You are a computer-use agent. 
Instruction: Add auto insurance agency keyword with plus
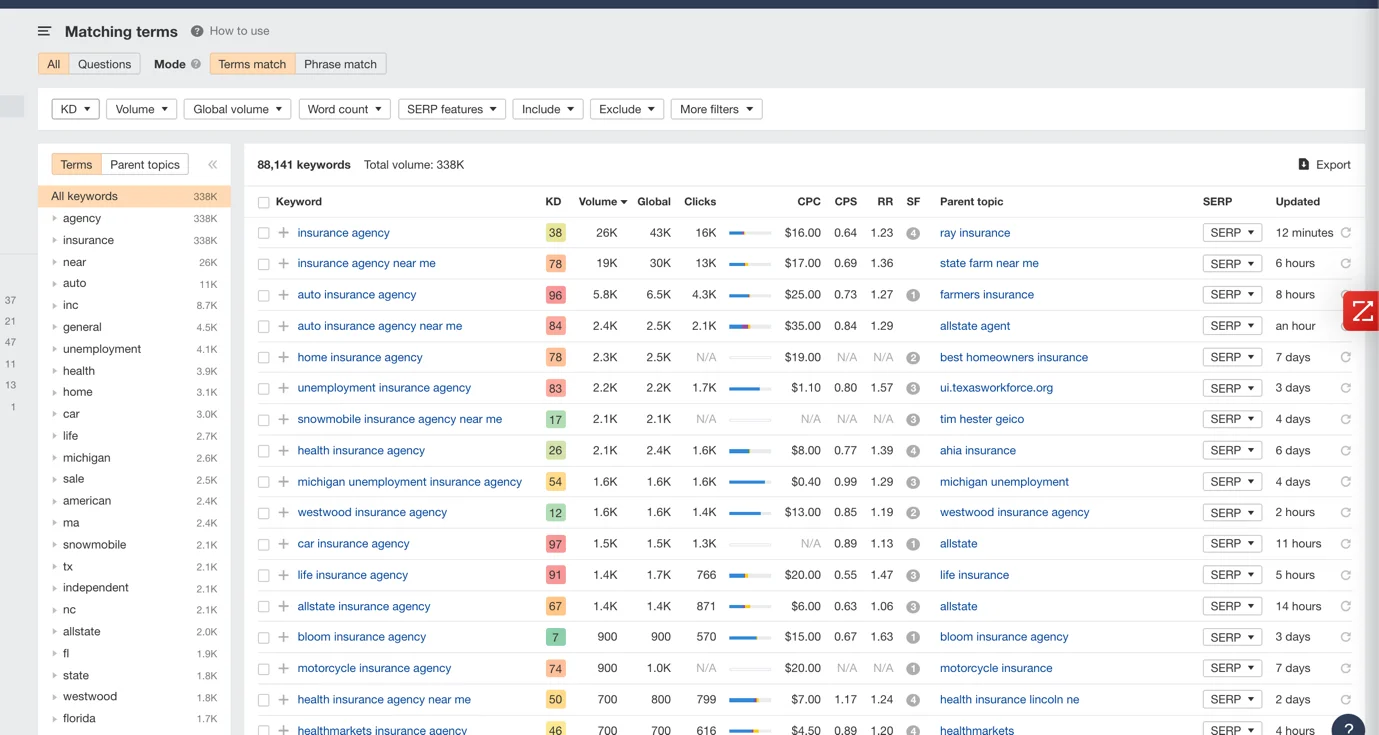(x=284, y=294)
